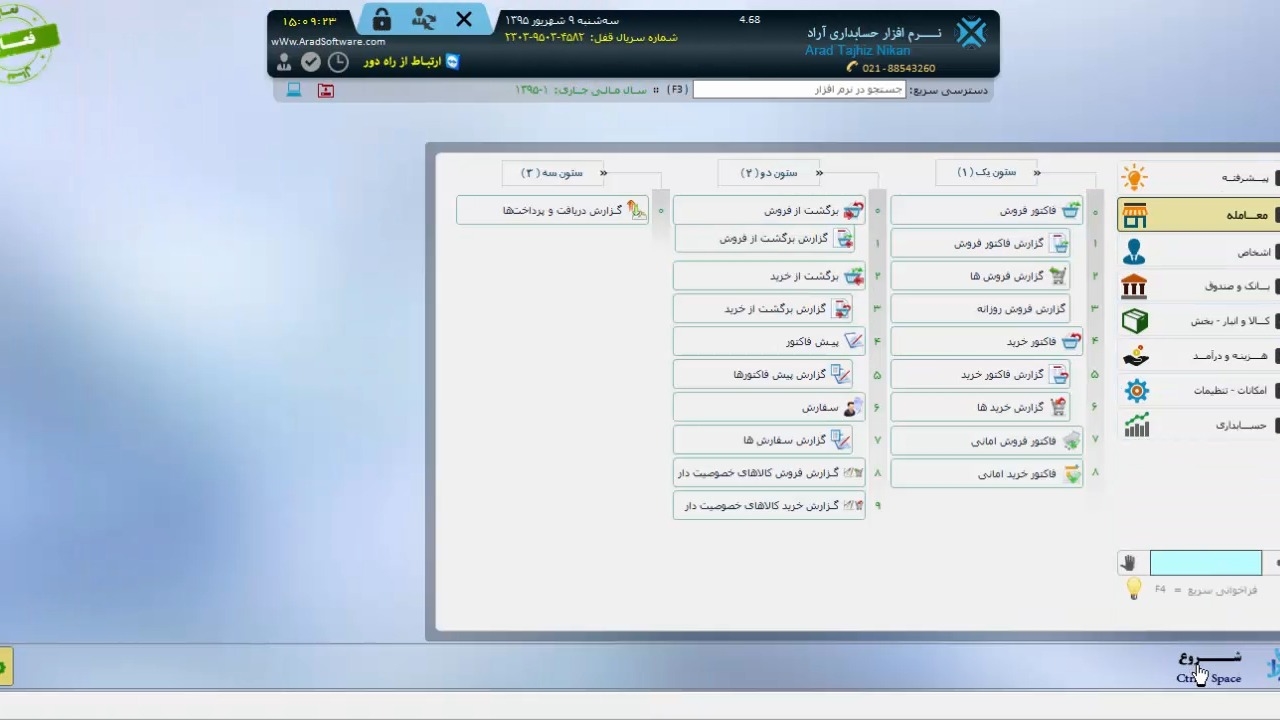Image resolution: width=1280 pixels, height=720 pixels.
Task: Click the پیش فاکتور (pro forma invoice) item
Action: coord(768,342)
